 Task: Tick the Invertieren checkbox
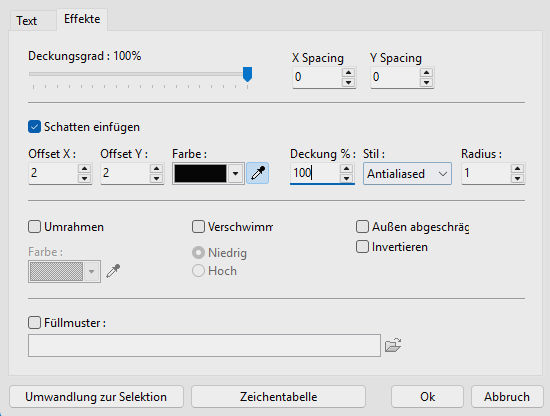[x=362, y=247]
